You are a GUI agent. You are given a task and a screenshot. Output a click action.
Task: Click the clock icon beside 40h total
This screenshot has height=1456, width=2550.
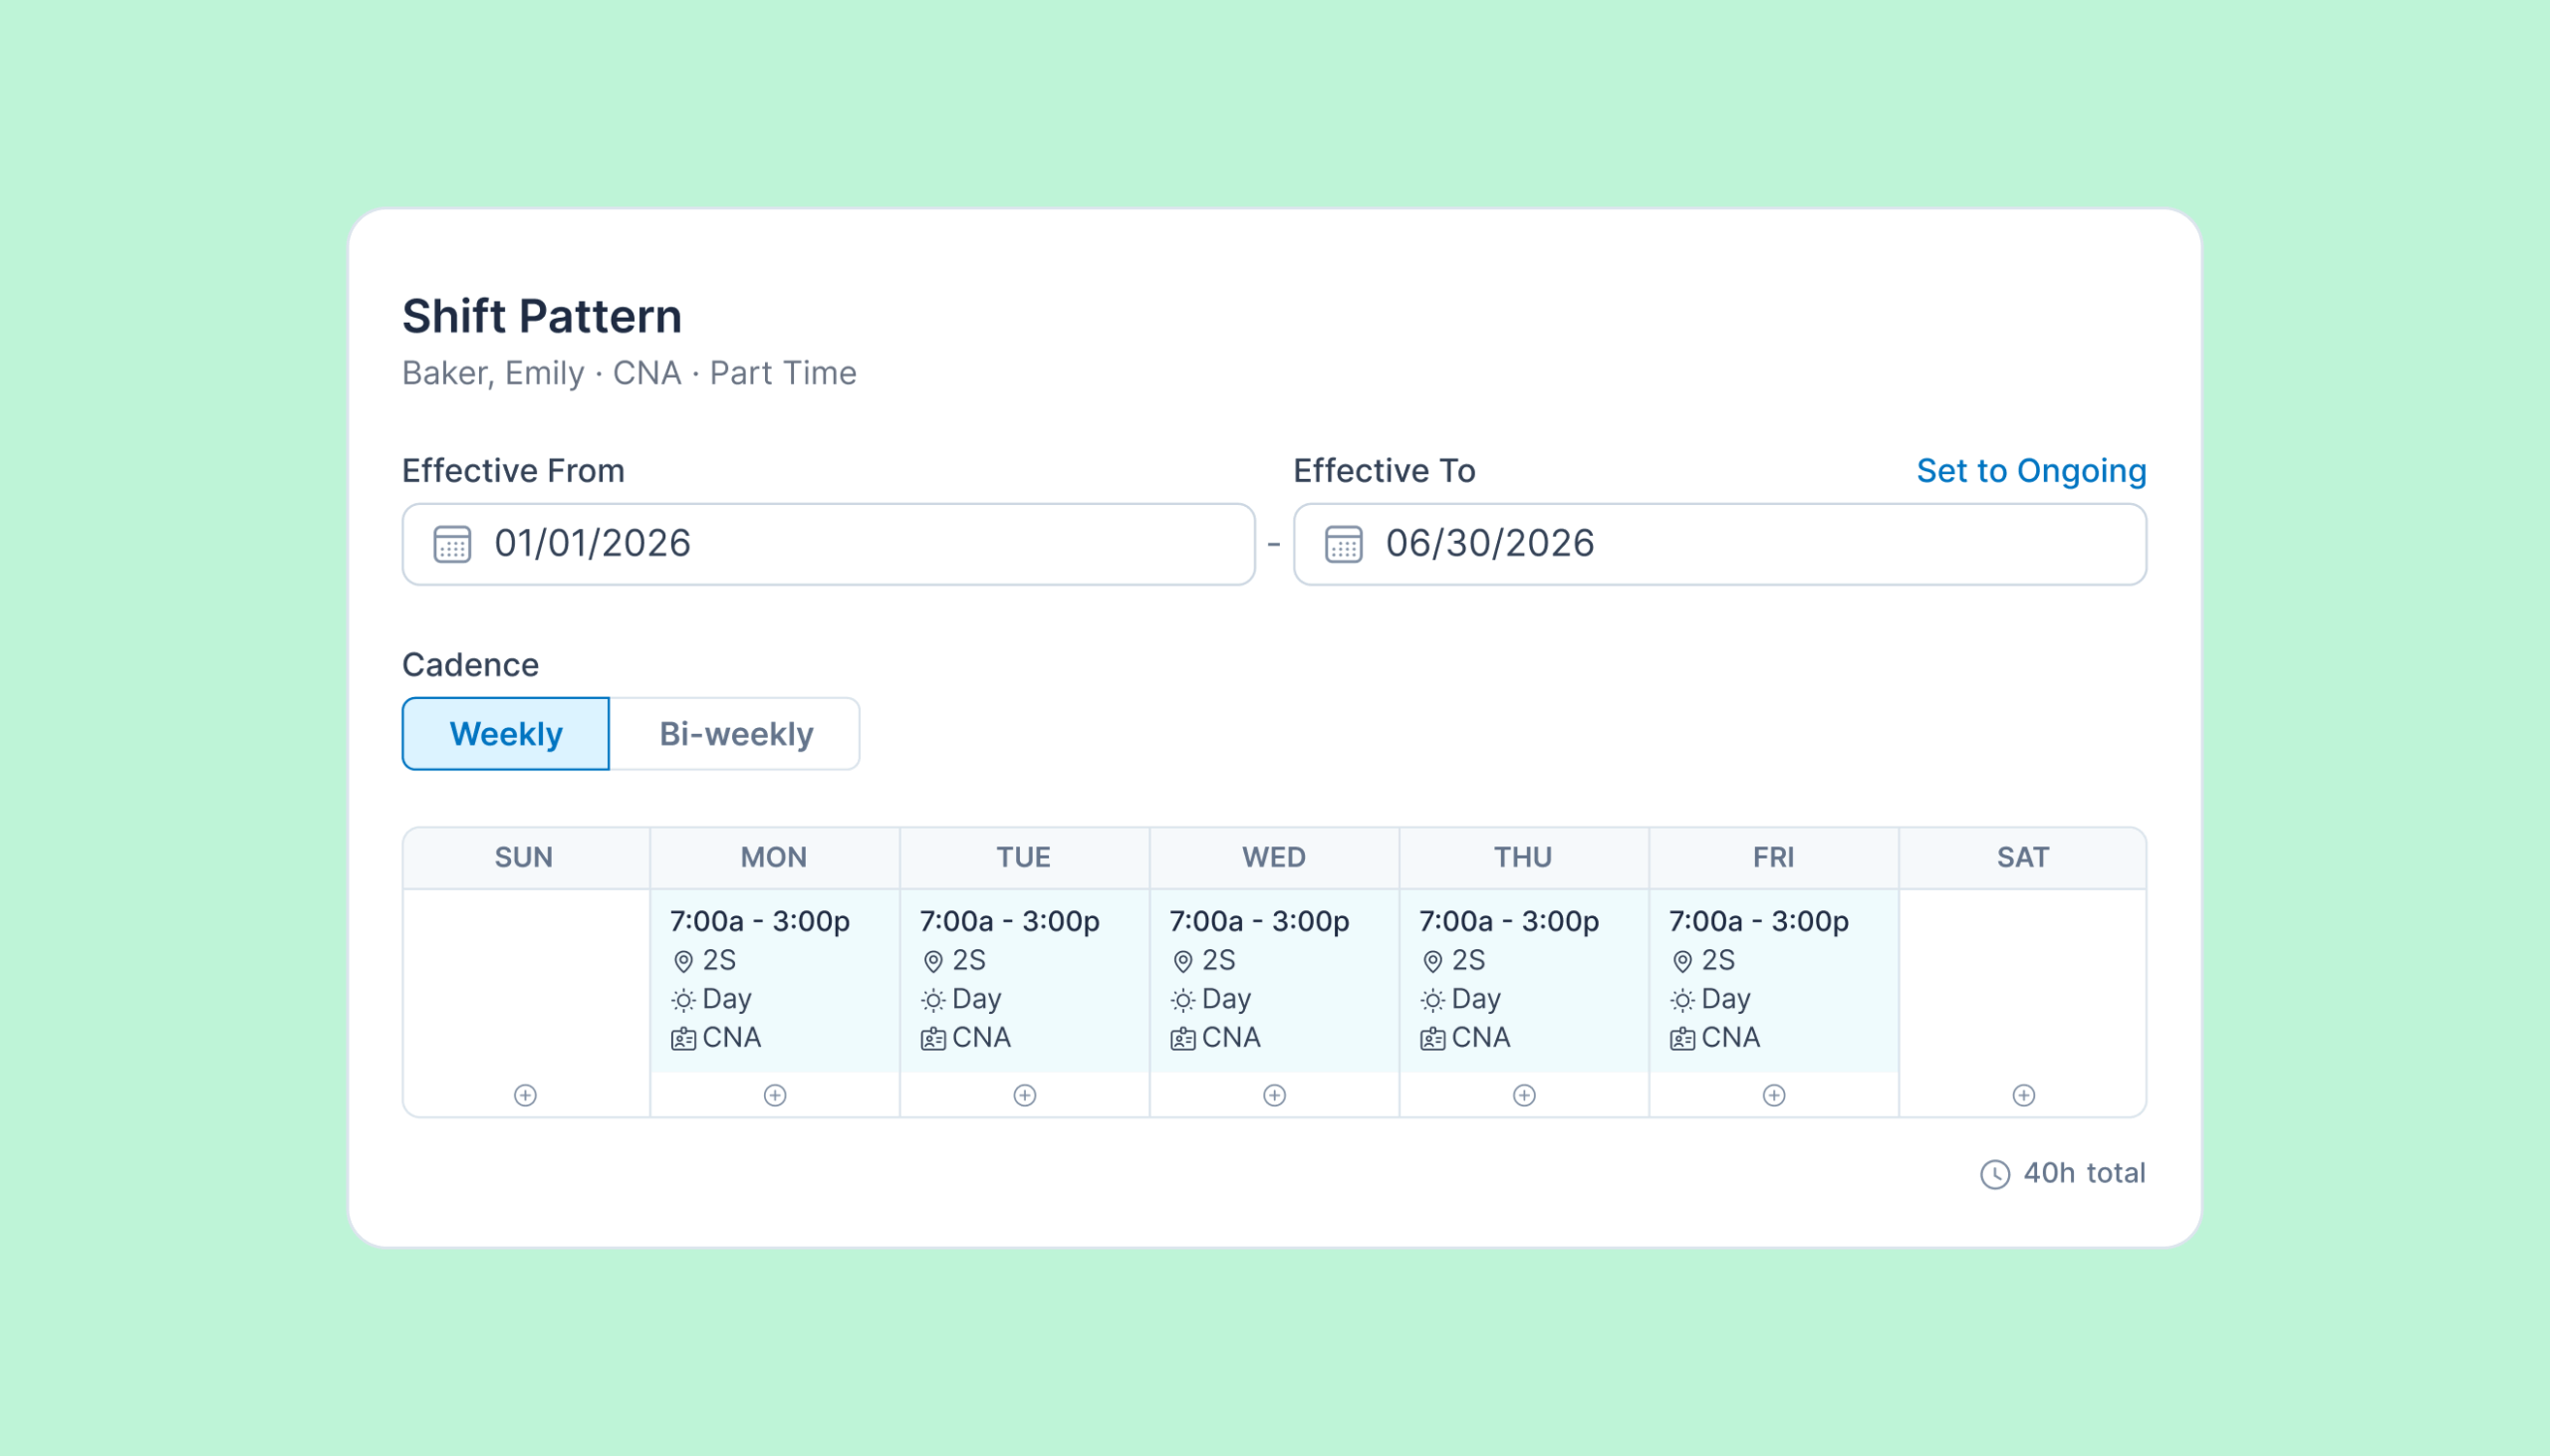click(x=1995, y=1174)
